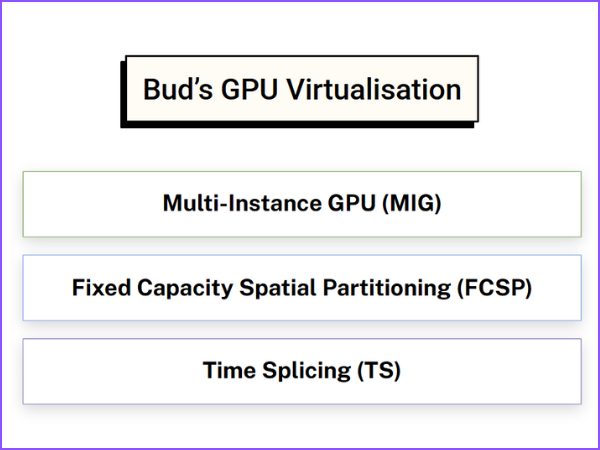Click the title box's black drop shadow
Image resolution: width=600 pixels, height=450 pixels.
coord(300,124)
